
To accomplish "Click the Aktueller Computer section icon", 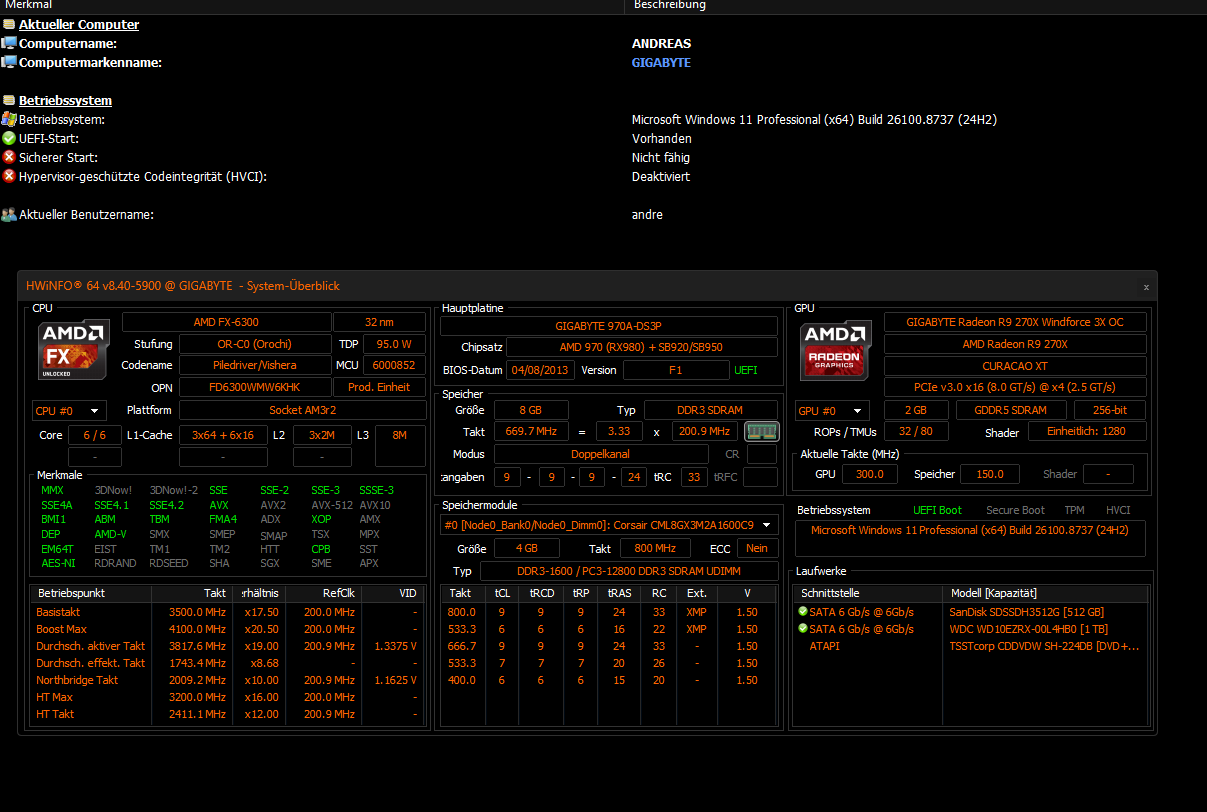I will 8,24.
